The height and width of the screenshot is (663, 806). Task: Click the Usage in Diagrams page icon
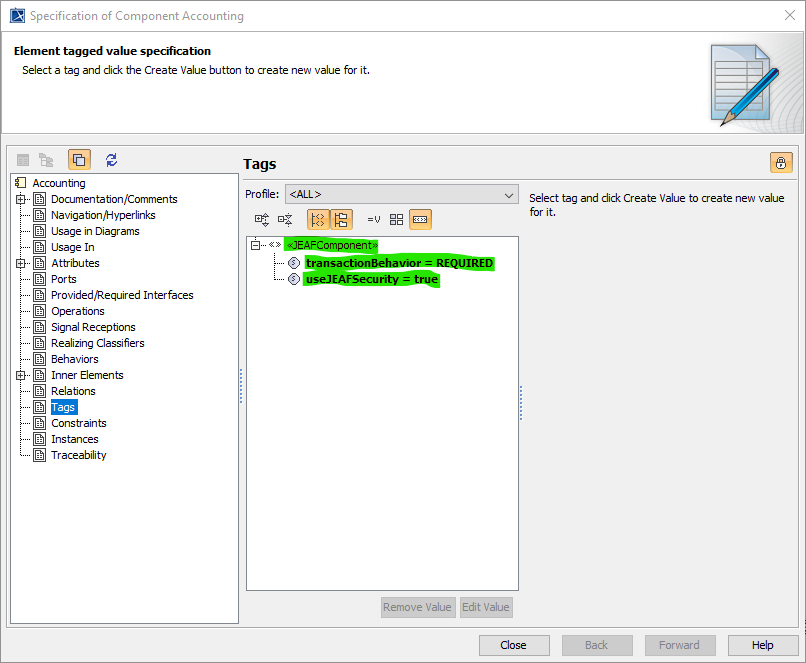point(40,231)
